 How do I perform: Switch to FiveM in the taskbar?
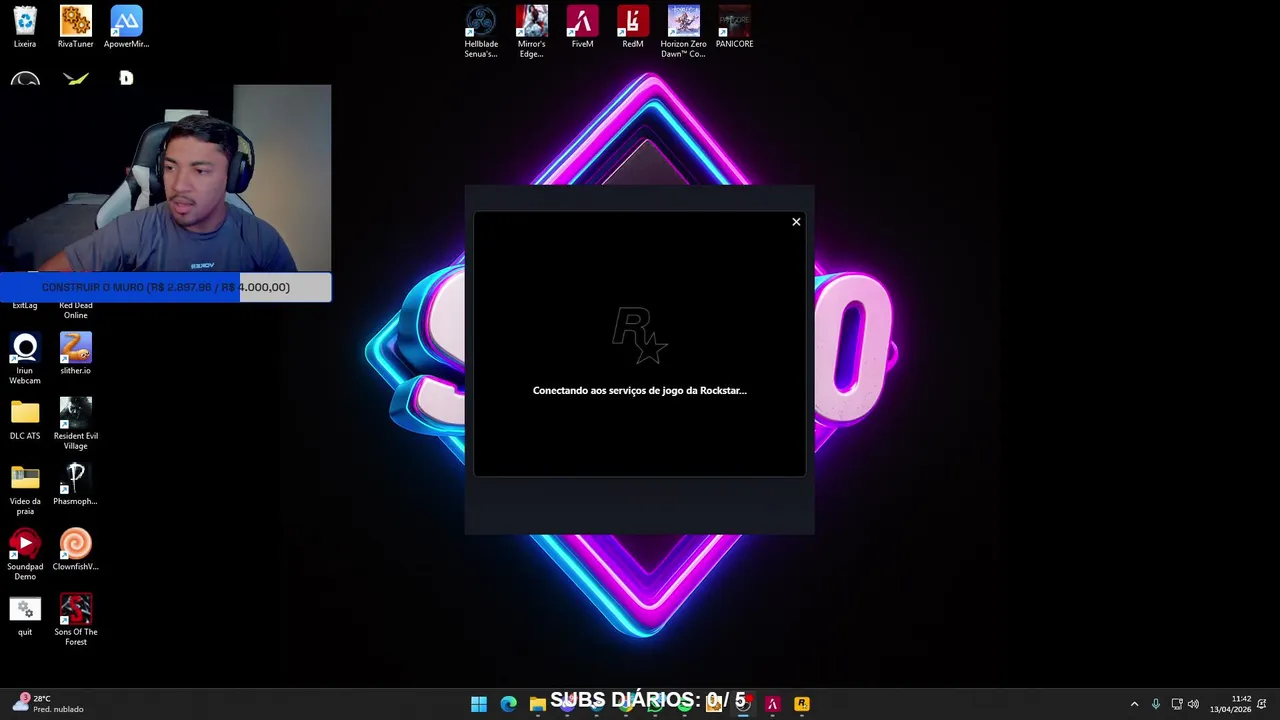[x=772, y=704]
